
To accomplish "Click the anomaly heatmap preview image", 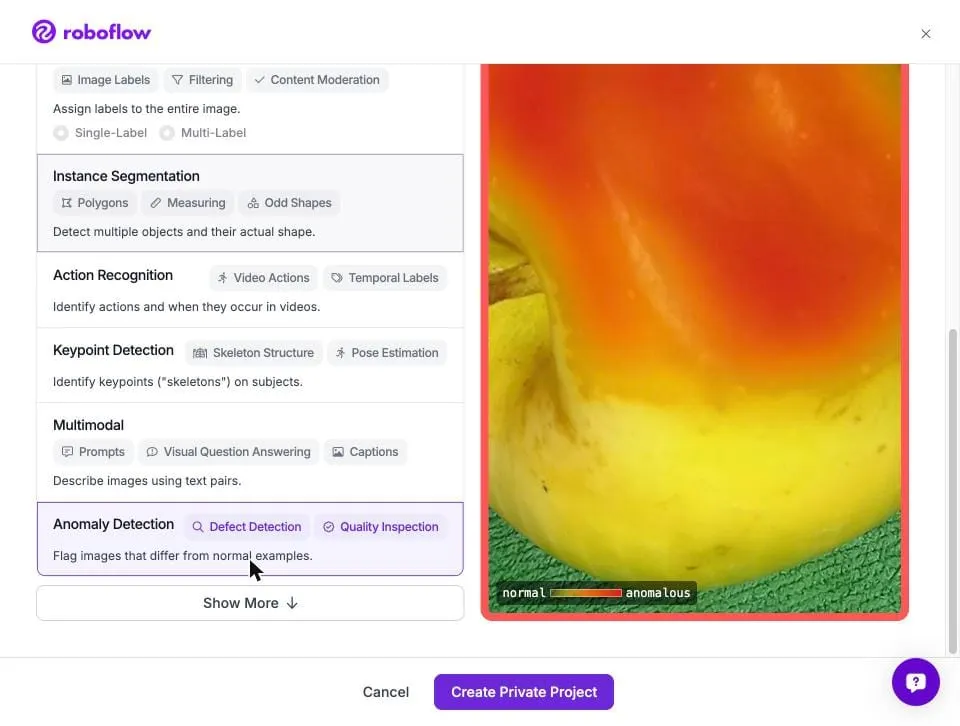I will pyautogui.click(x=694, y=340).
